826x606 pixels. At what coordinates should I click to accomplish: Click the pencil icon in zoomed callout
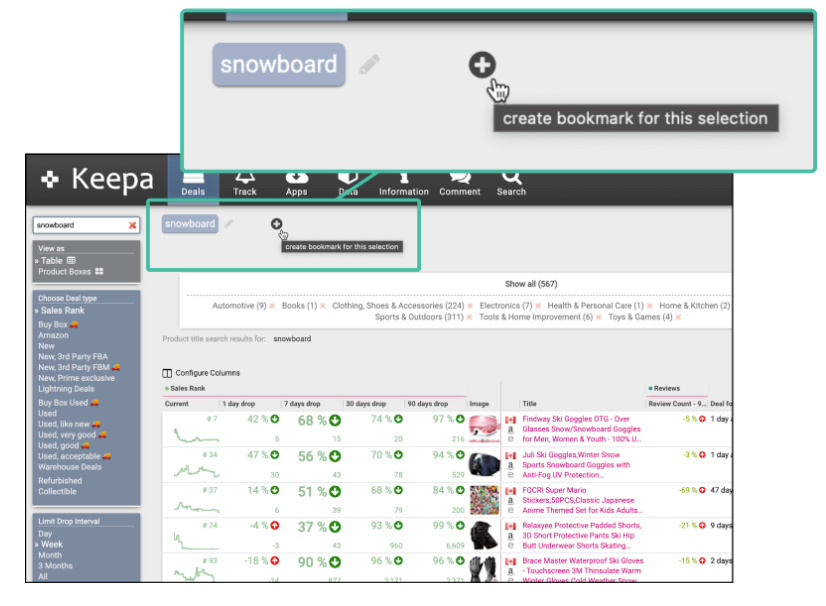click(369, 64)
